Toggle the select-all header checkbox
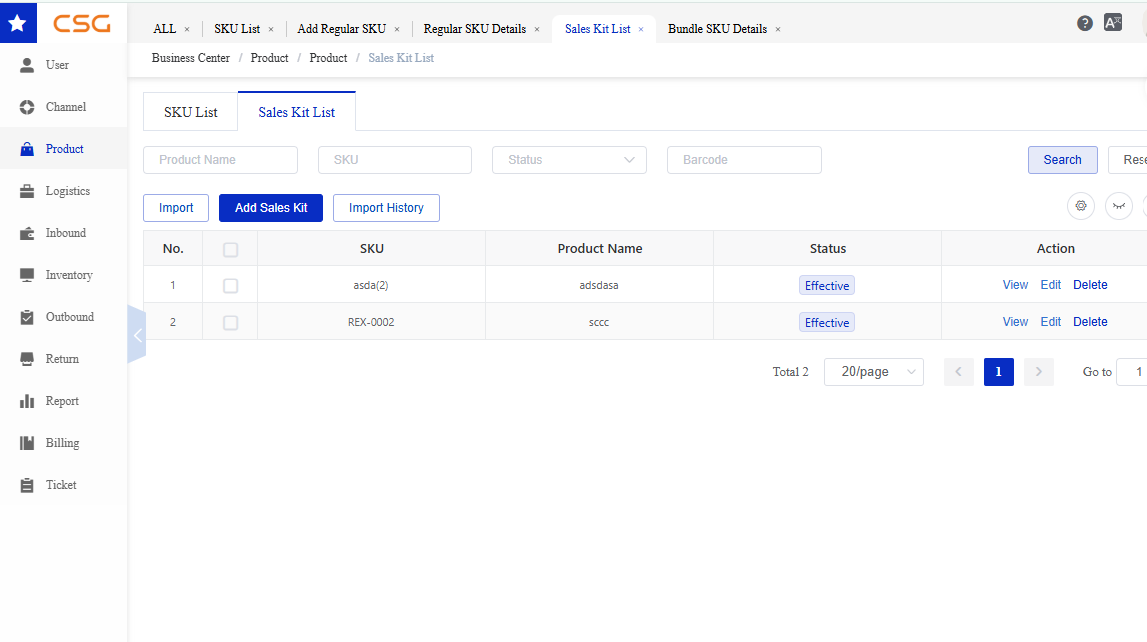1147x642 pixels. [x=230, y=250]
